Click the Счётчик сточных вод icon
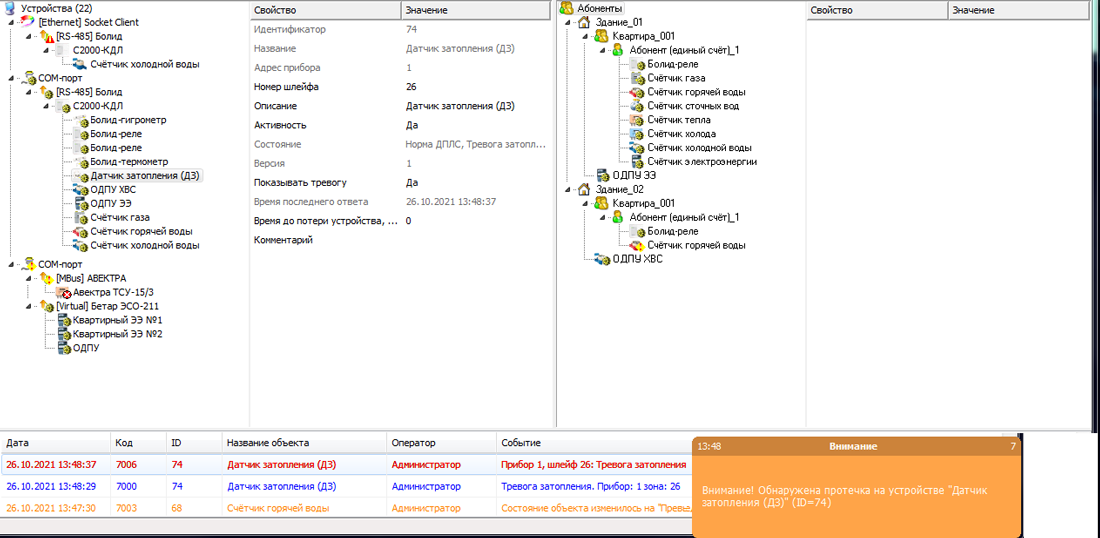The height and width of the screenshot is (538, 1100). point(636,106)
